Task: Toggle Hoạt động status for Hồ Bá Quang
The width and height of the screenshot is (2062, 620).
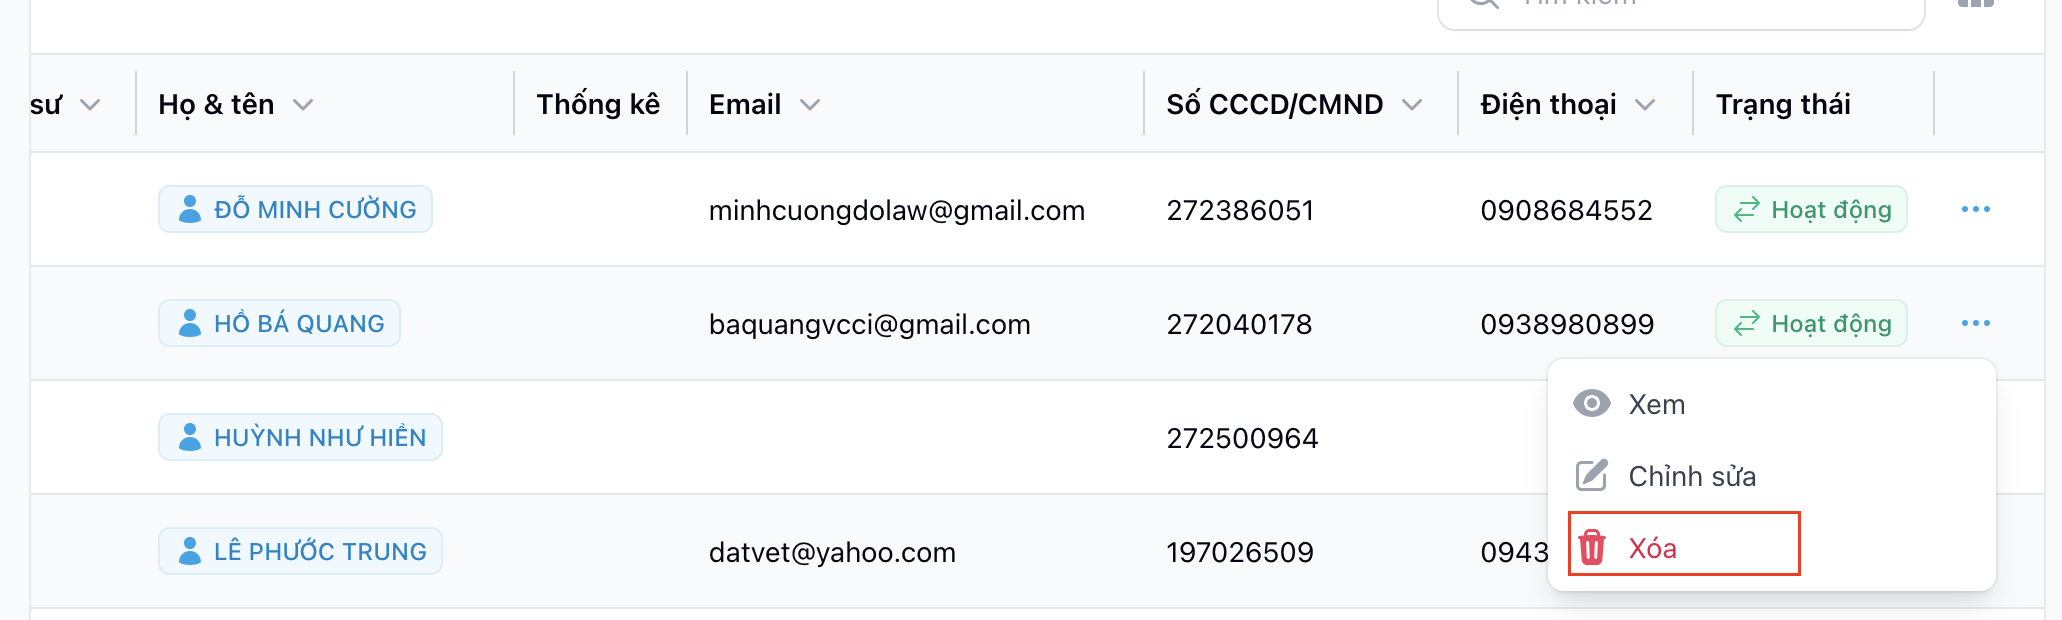Action: coord(1810,324)
